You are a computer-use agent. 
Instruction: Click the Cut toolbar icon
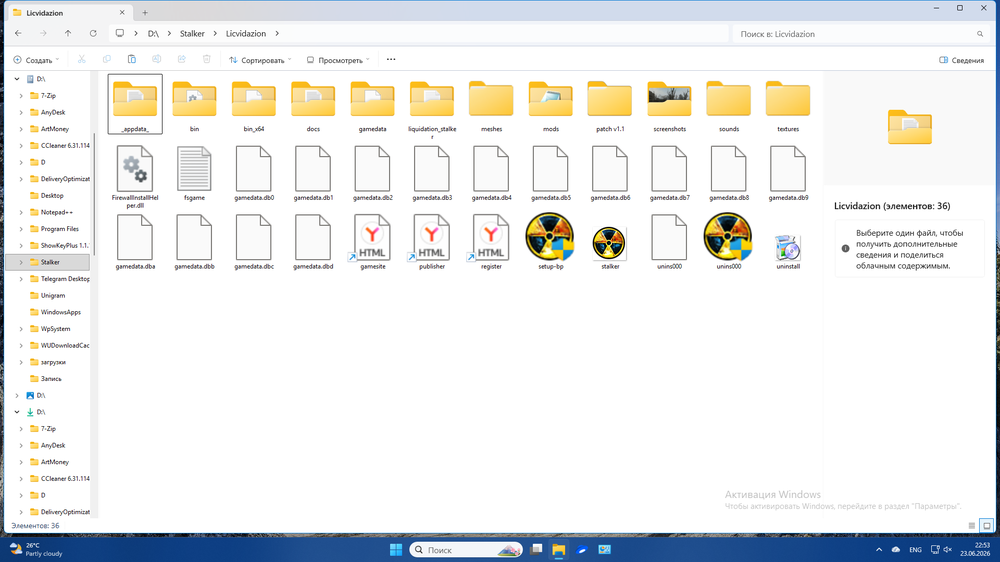tap(82, 59)
